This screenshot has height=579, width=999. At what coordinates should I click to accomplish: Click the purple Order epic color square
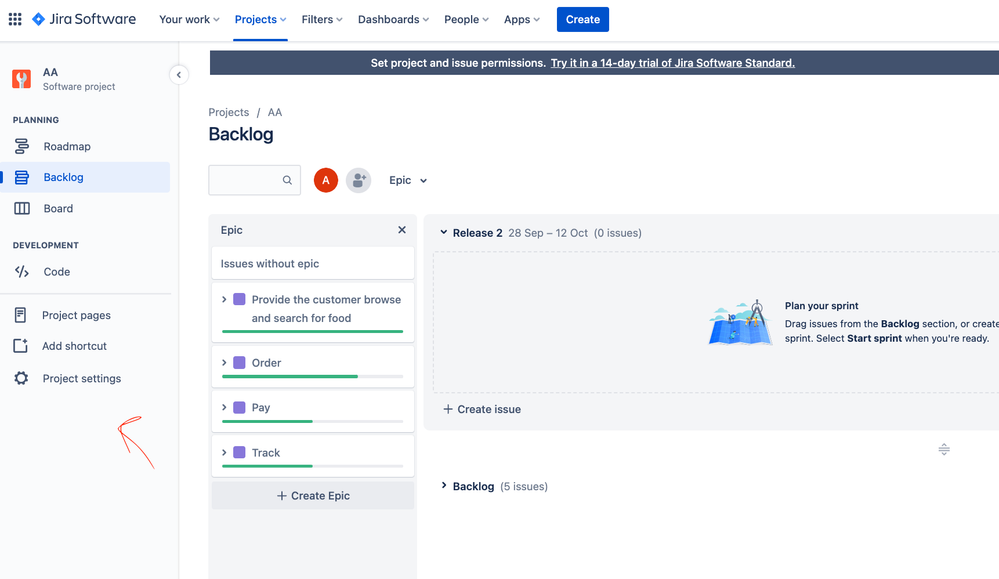(x=240, y=362)
